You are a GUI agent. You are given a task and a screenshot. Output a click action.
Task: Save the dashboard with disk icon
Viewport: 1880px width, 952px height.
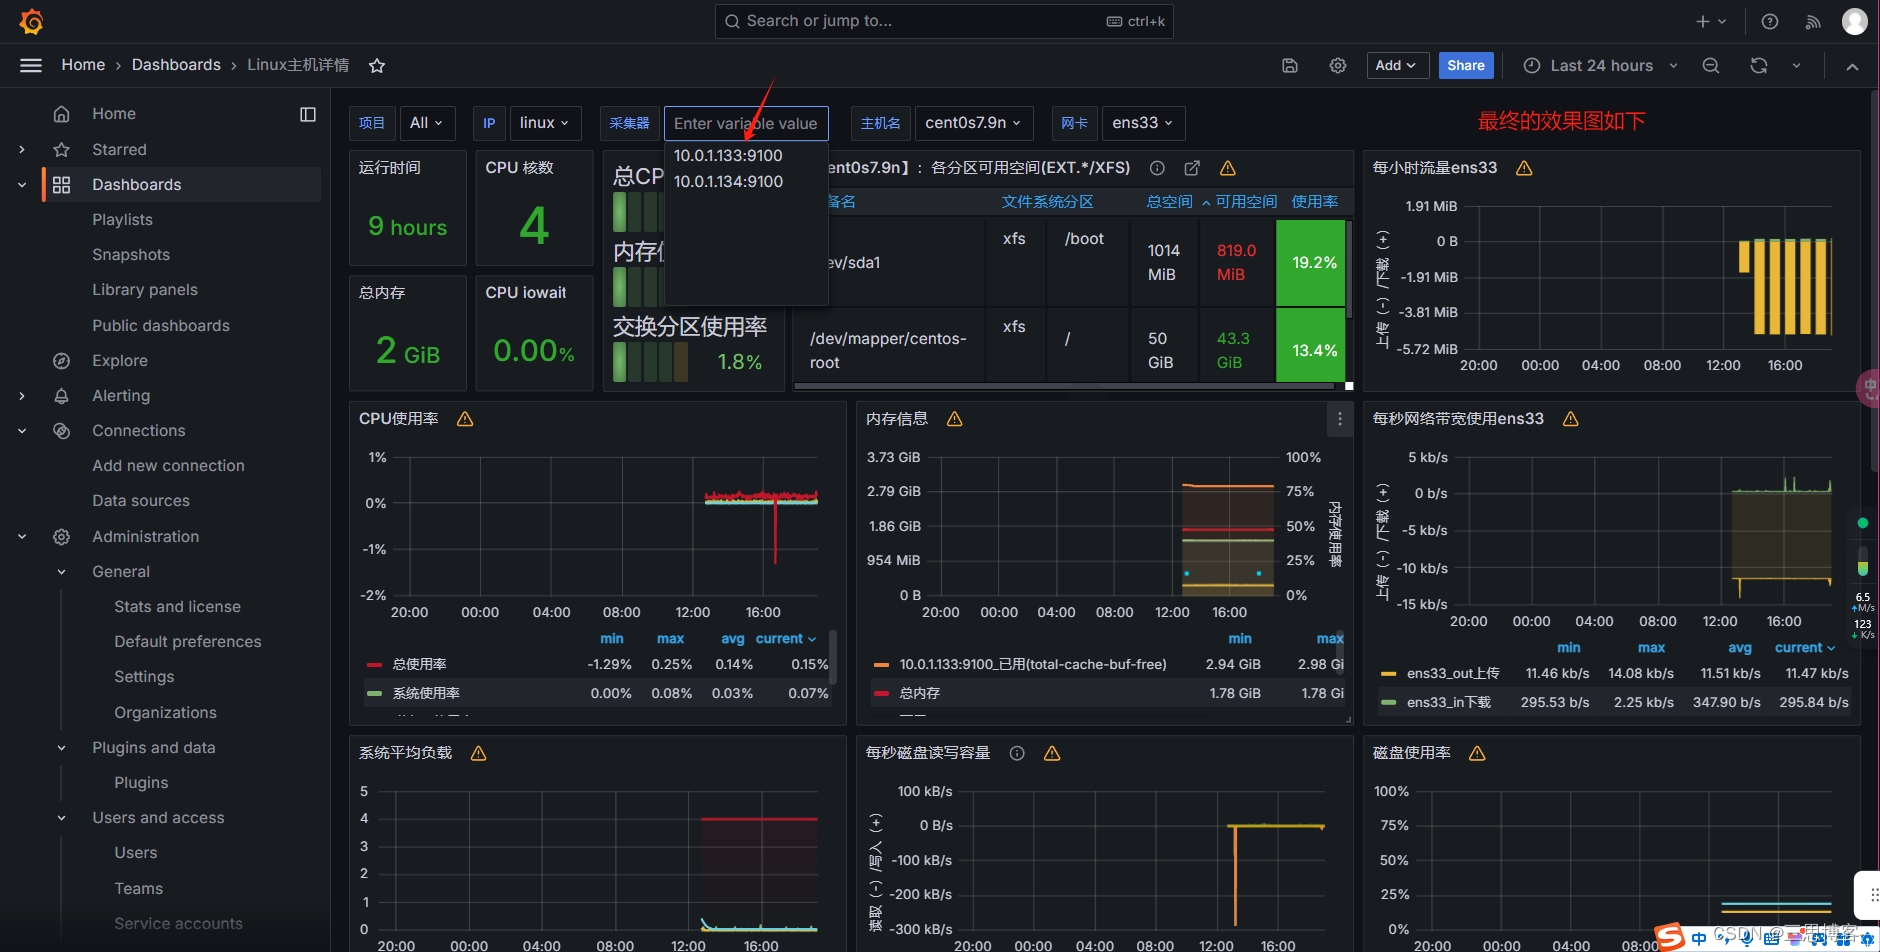1290,66
